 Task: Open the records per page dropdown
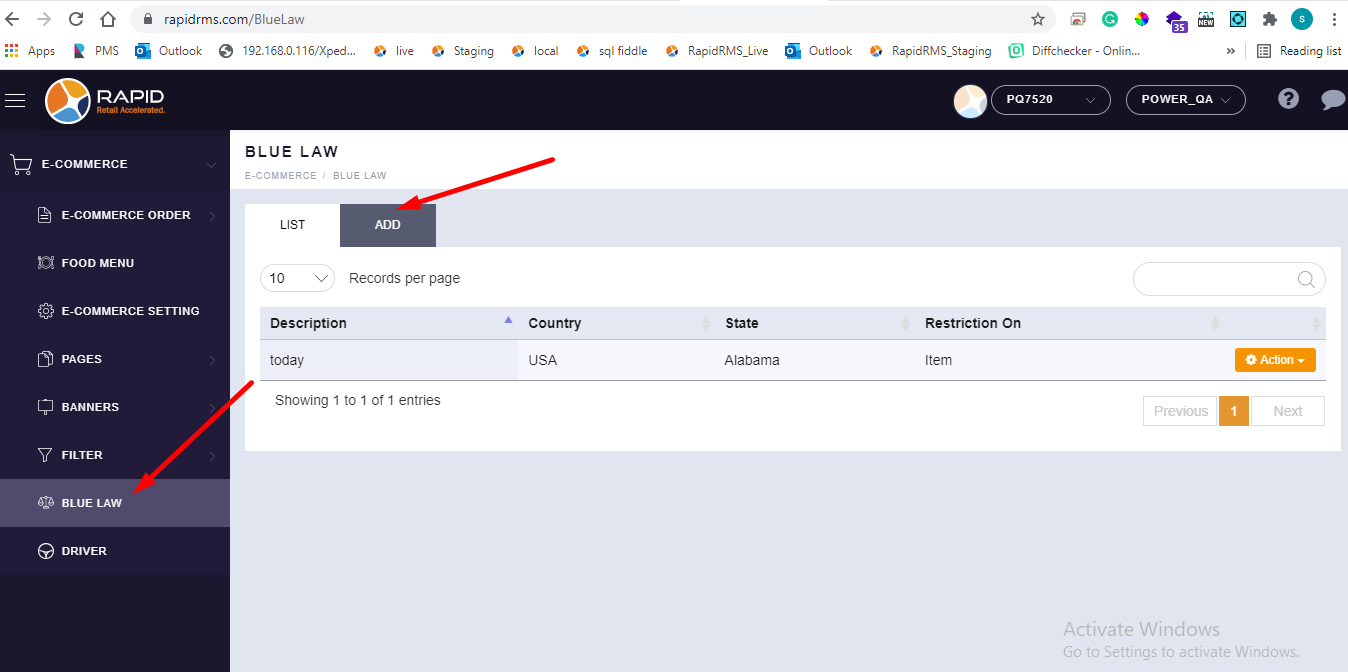297,278
